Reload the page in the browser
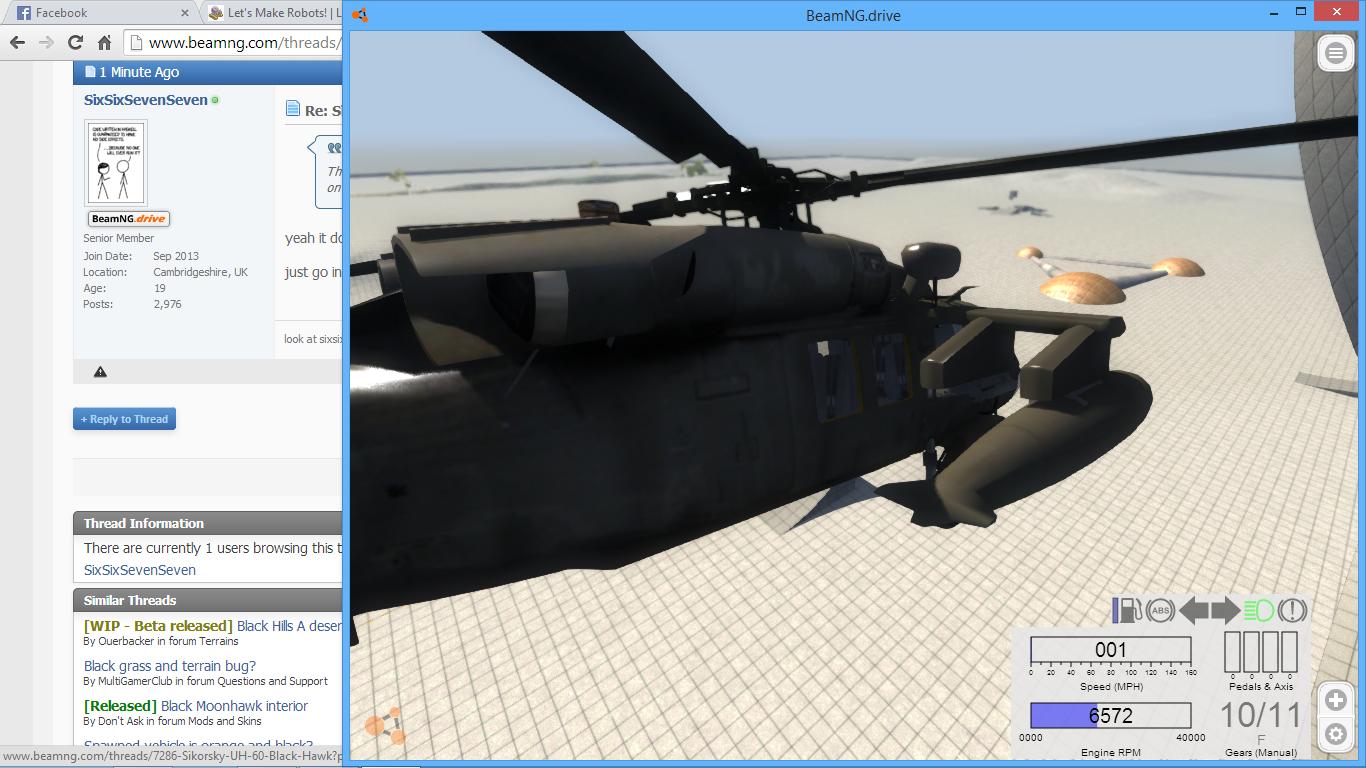The width and height of the screenshot is (1366, 768). (x=75, y=42)
